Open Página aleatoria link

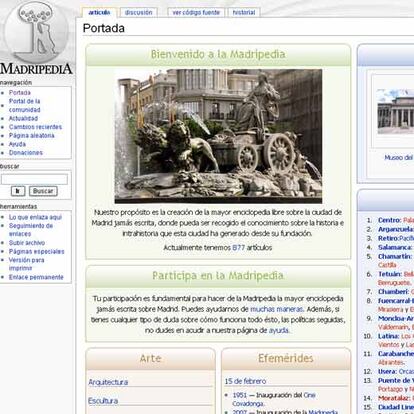(32, 136)
